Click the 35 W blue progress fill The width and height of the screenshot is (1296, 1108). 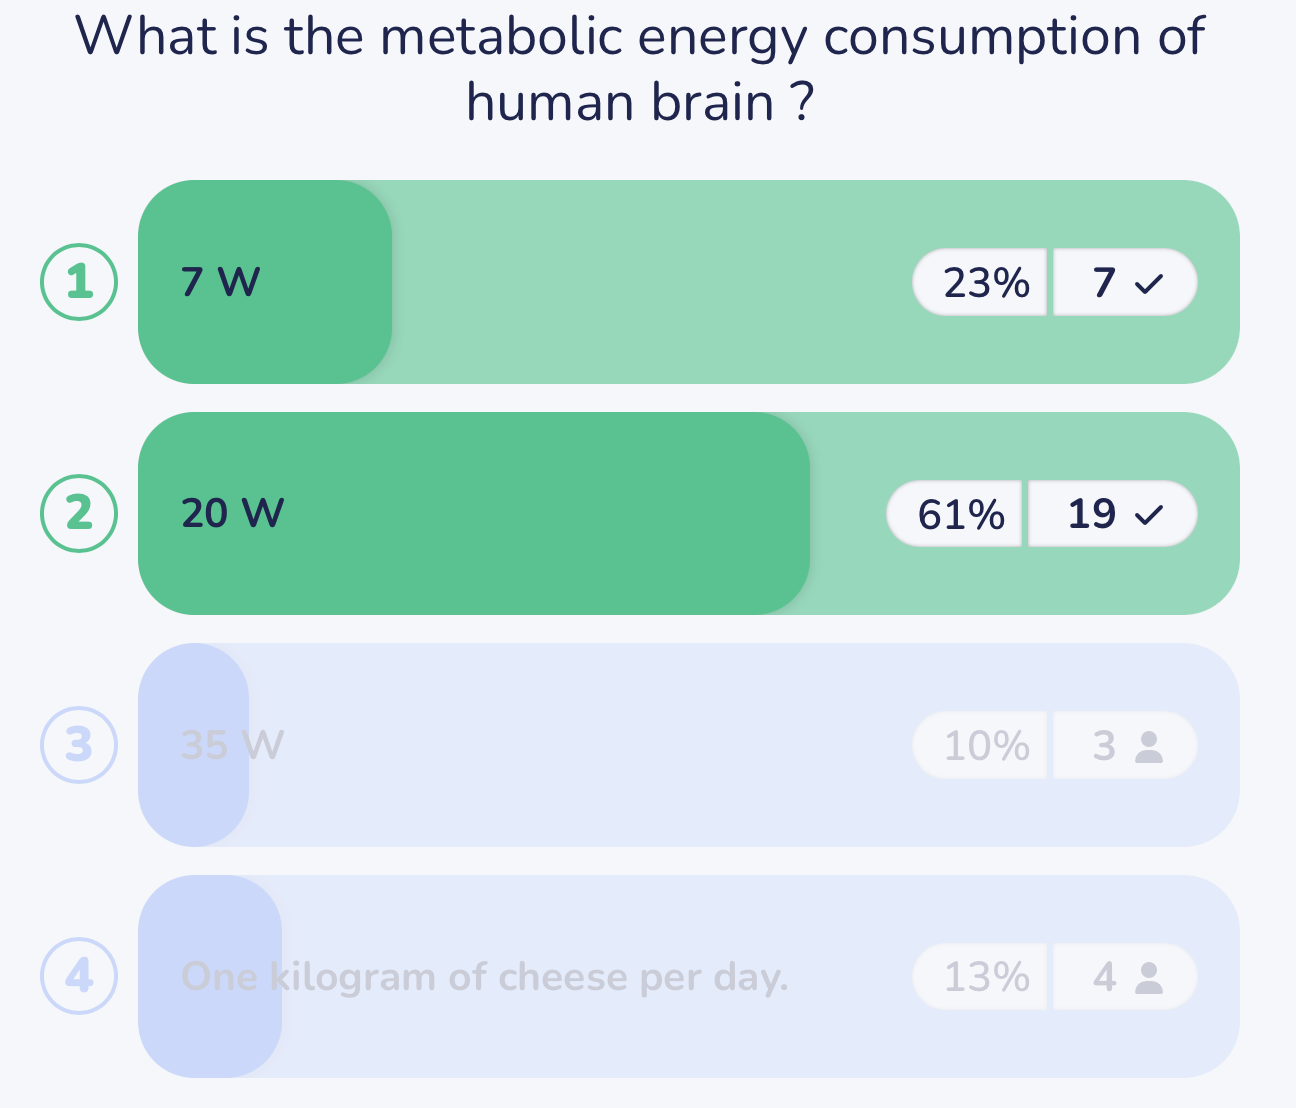(x=195, y=800)
